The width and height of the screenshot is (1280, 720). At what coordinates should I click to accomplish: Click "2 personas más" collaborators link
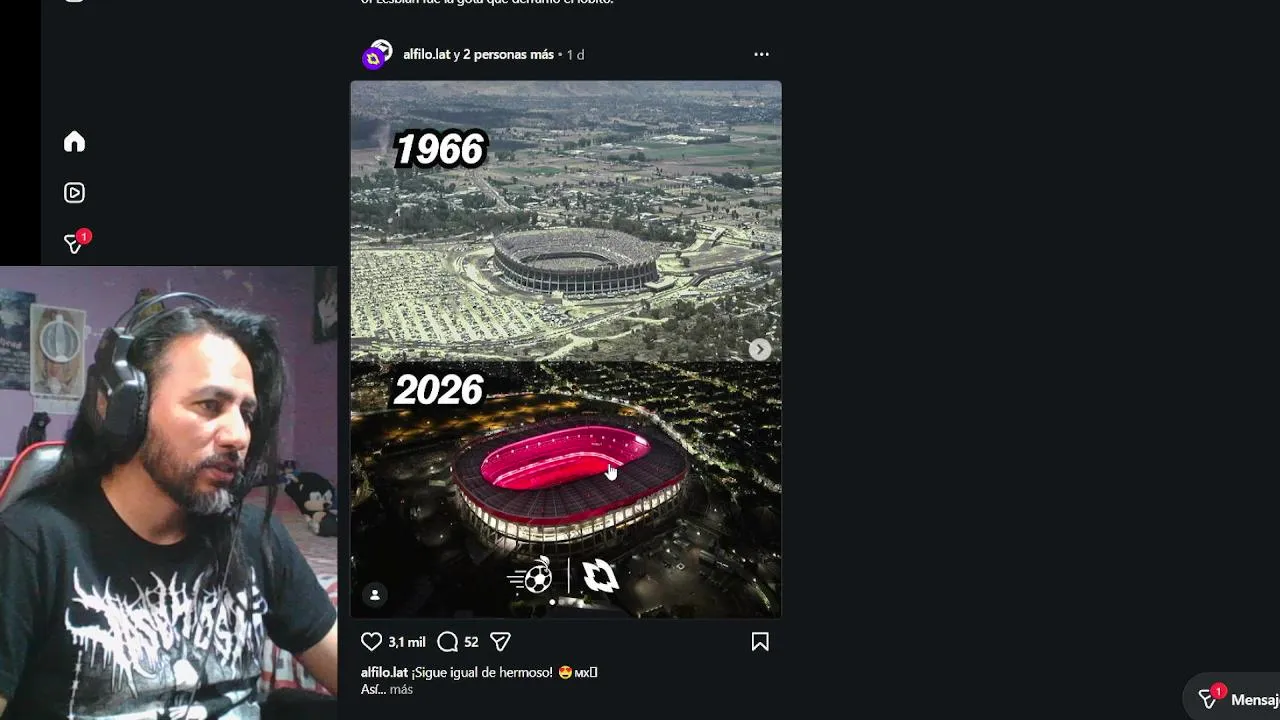[508, 55]
